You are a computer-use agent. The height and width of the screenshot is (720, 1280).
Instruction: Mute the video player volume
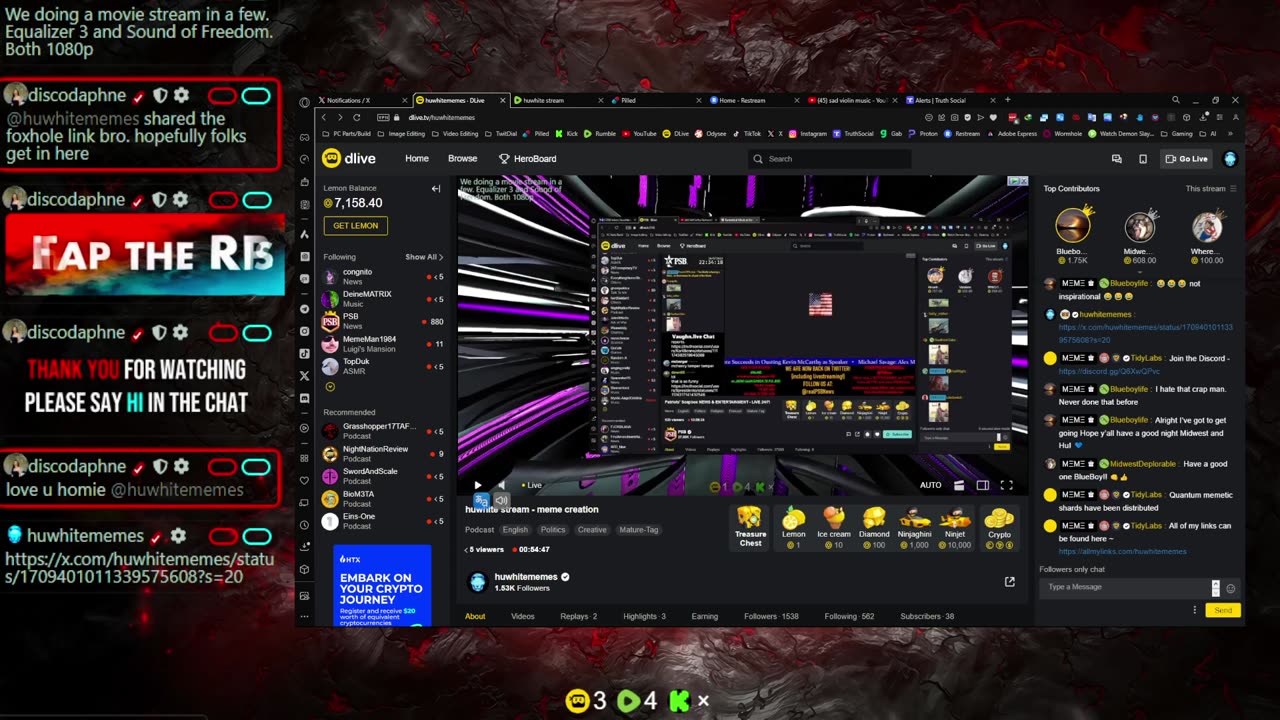click(501, 485)
